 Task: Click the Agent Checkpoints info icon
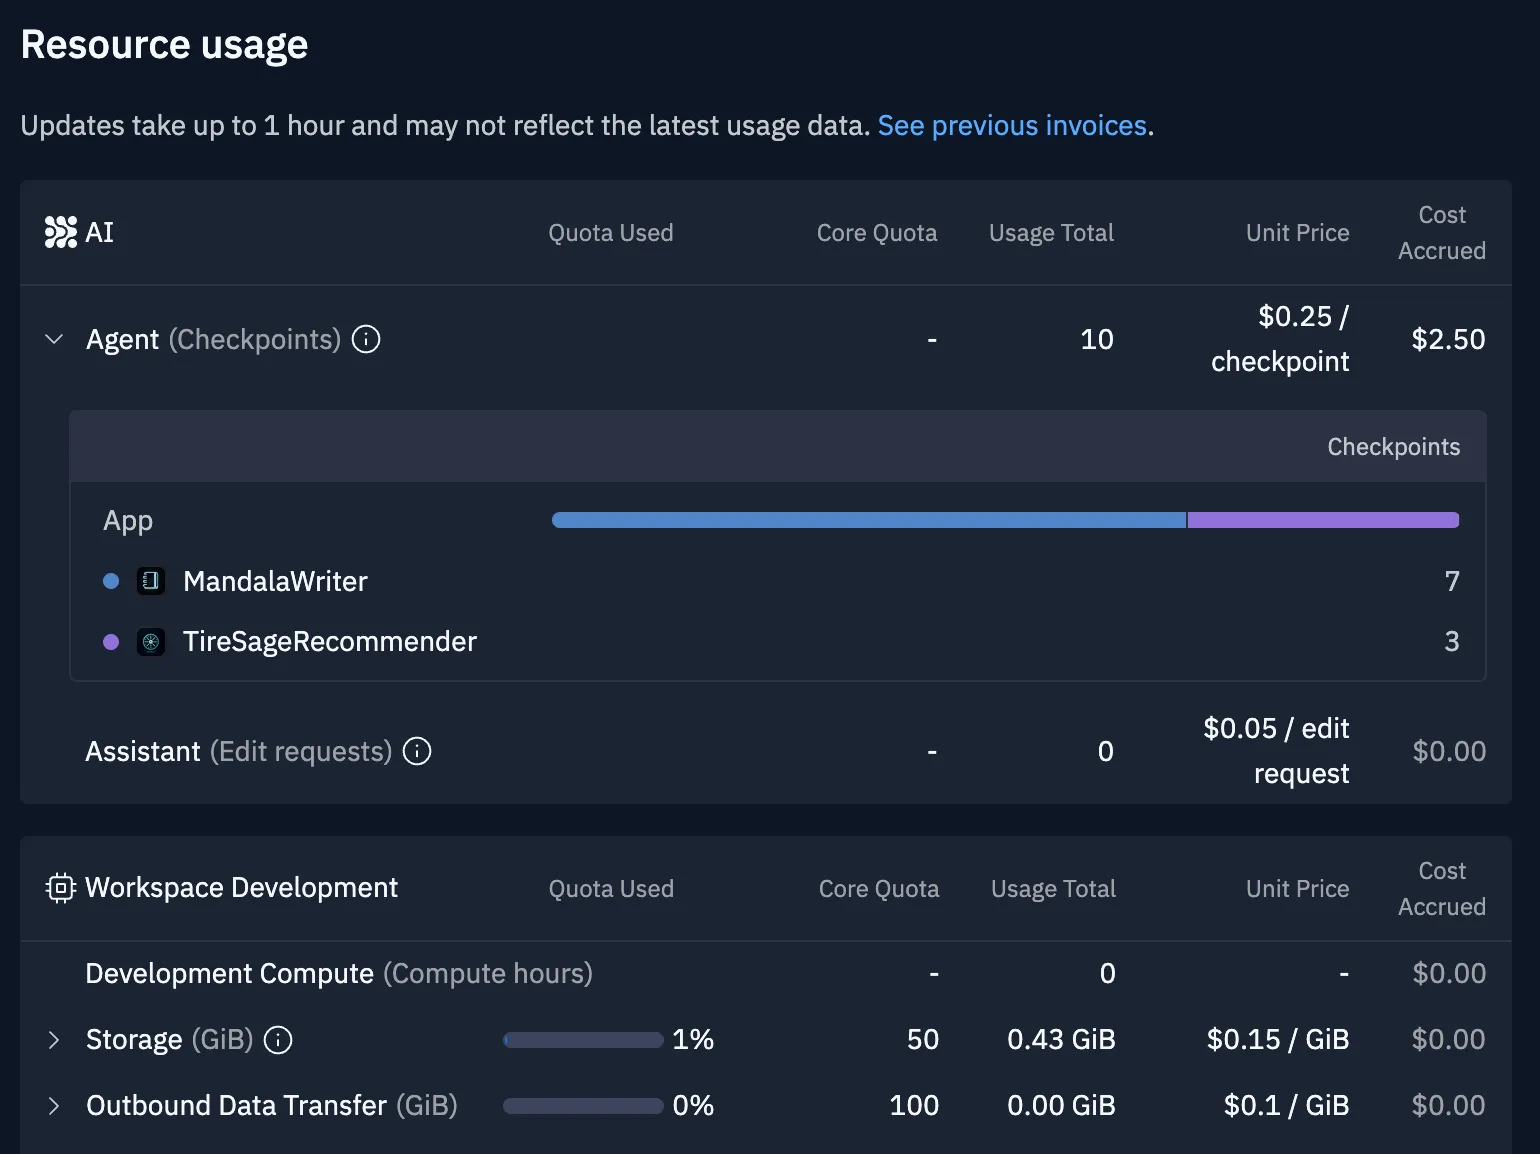pos(366,339)
